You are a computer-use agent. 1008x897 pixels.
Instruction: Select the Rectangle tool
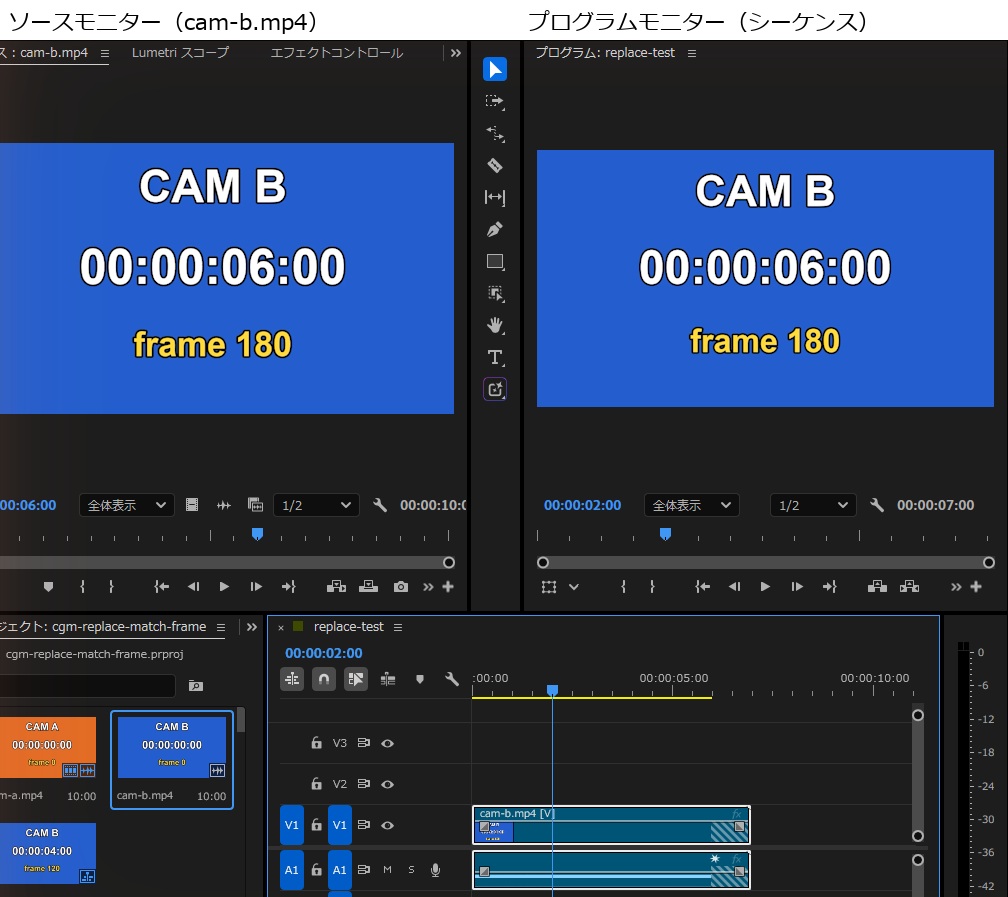(495, 262)
